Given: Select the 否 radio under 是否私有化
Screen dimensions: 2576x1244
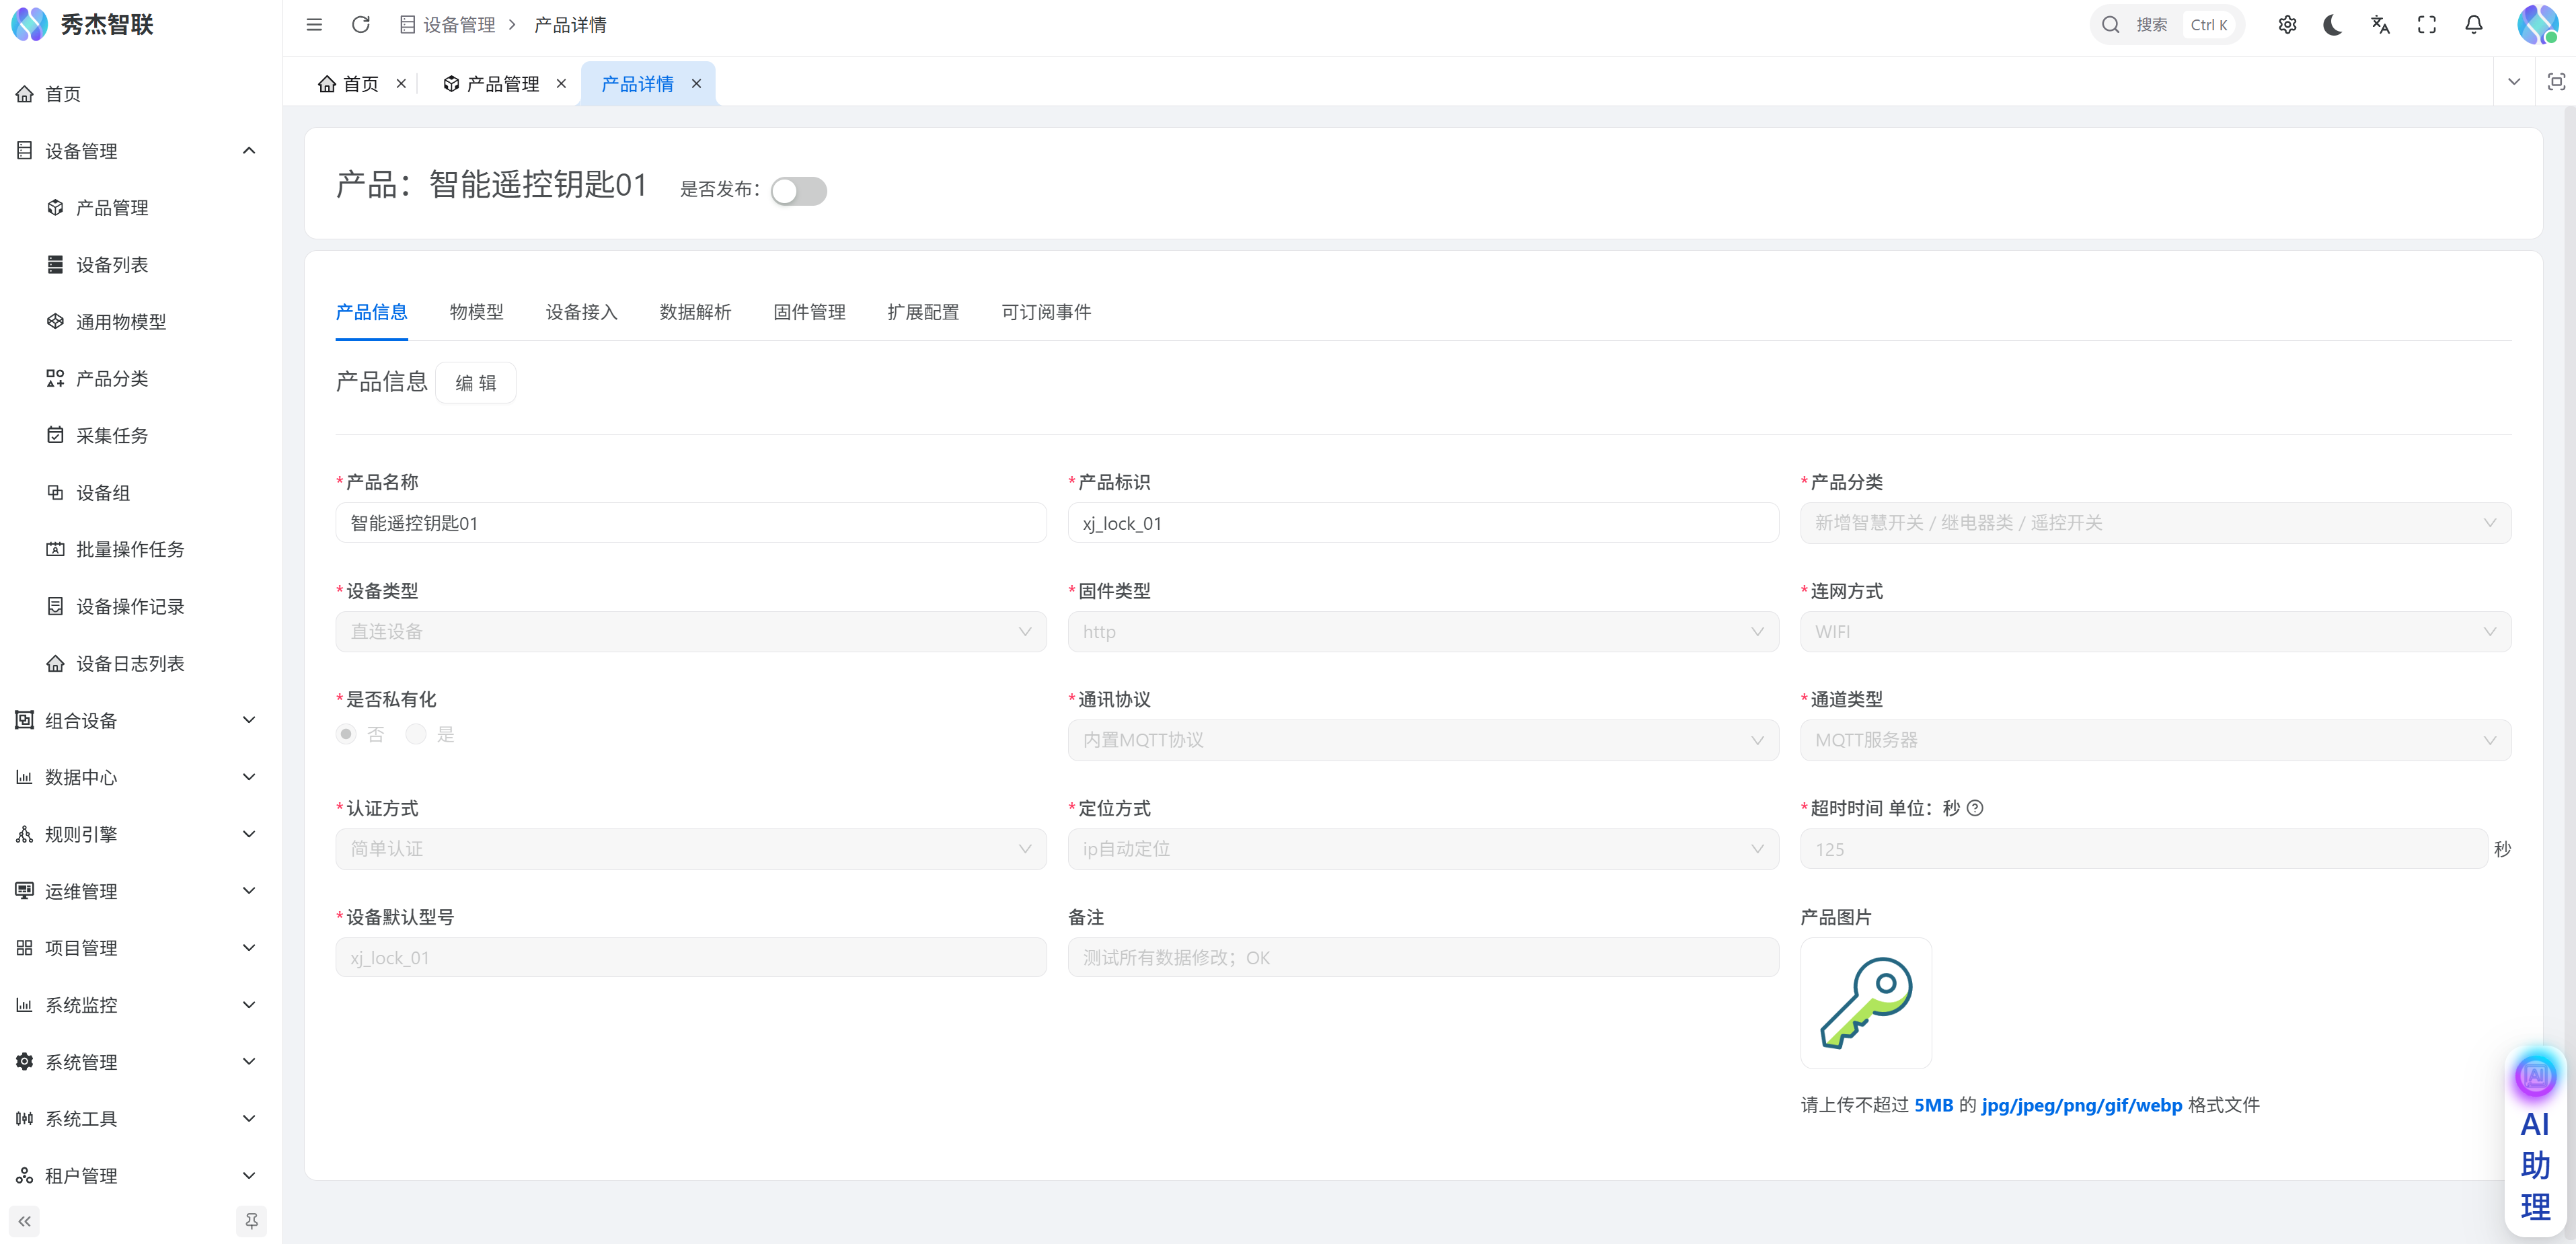Looking at the screenshot, I should [x=346, y=734].
